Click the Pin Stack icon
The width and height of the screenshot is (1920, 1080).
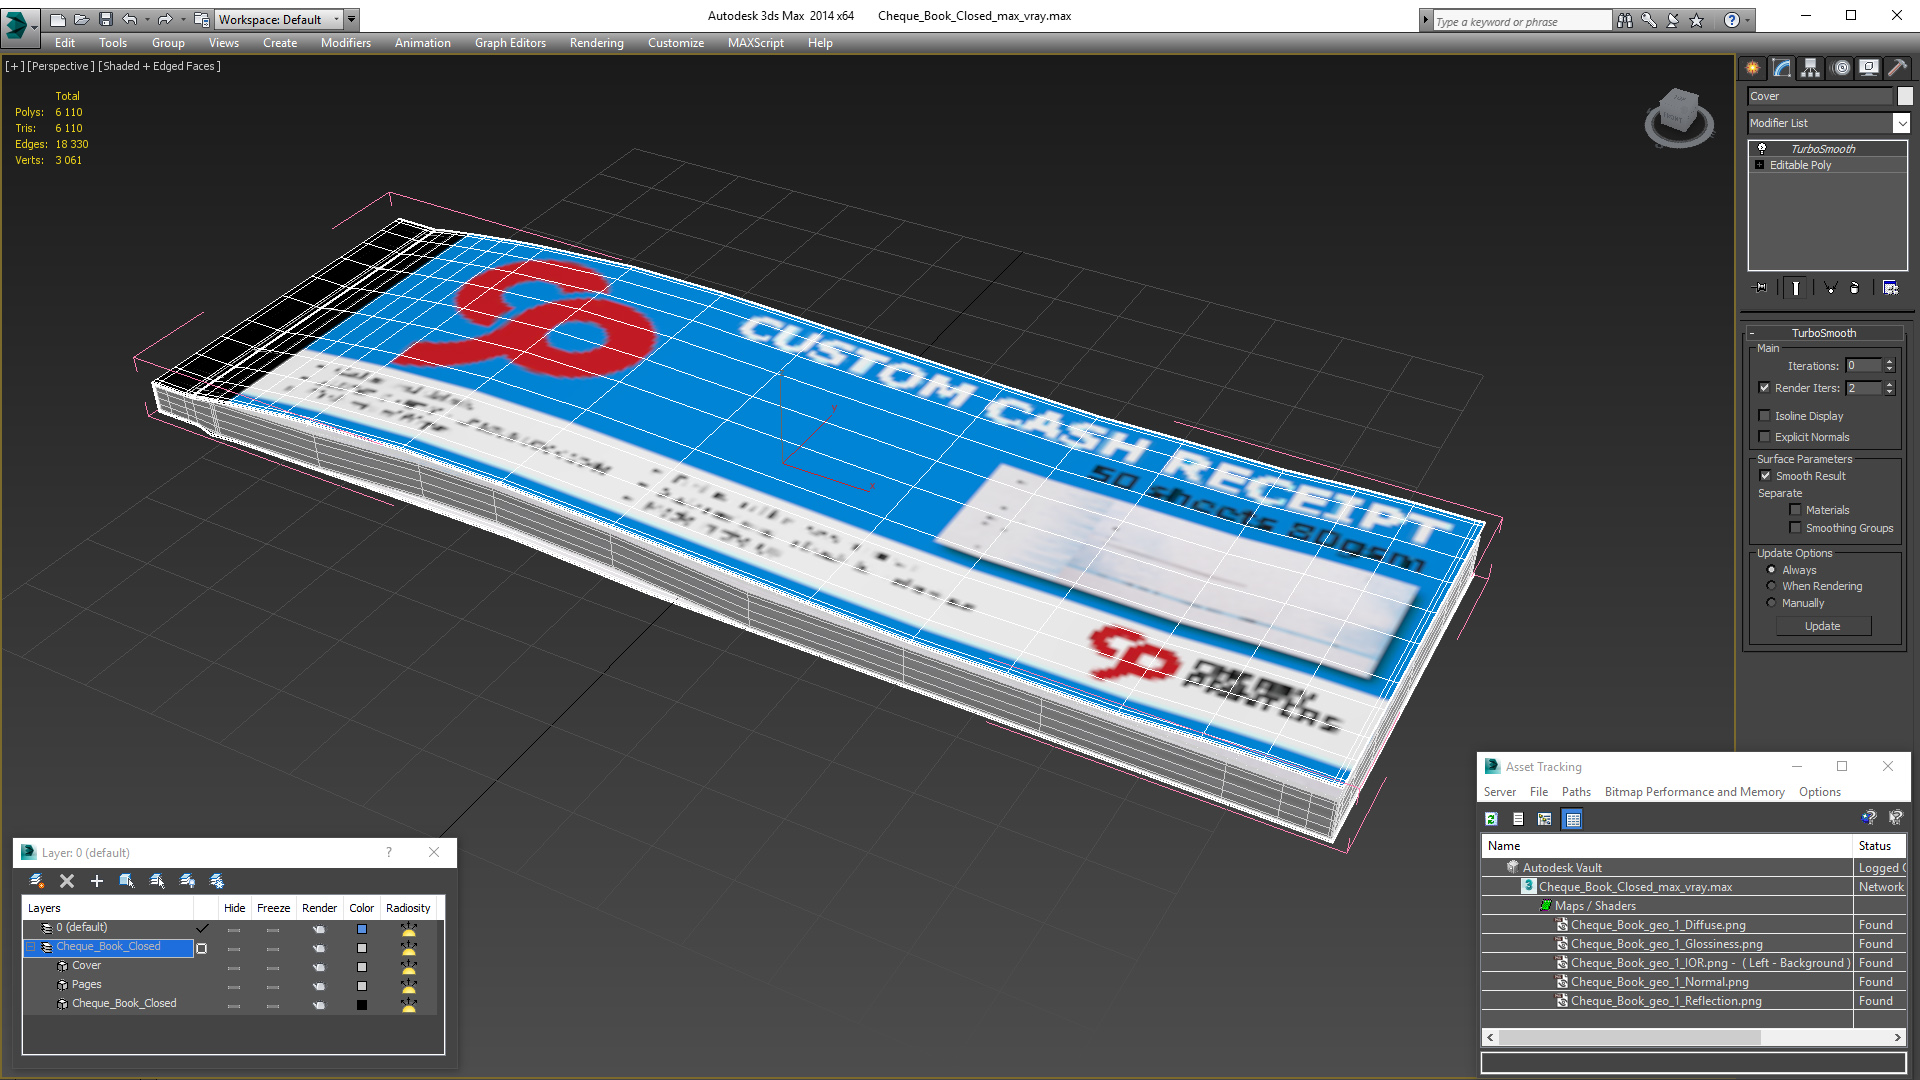point(1761,288)
